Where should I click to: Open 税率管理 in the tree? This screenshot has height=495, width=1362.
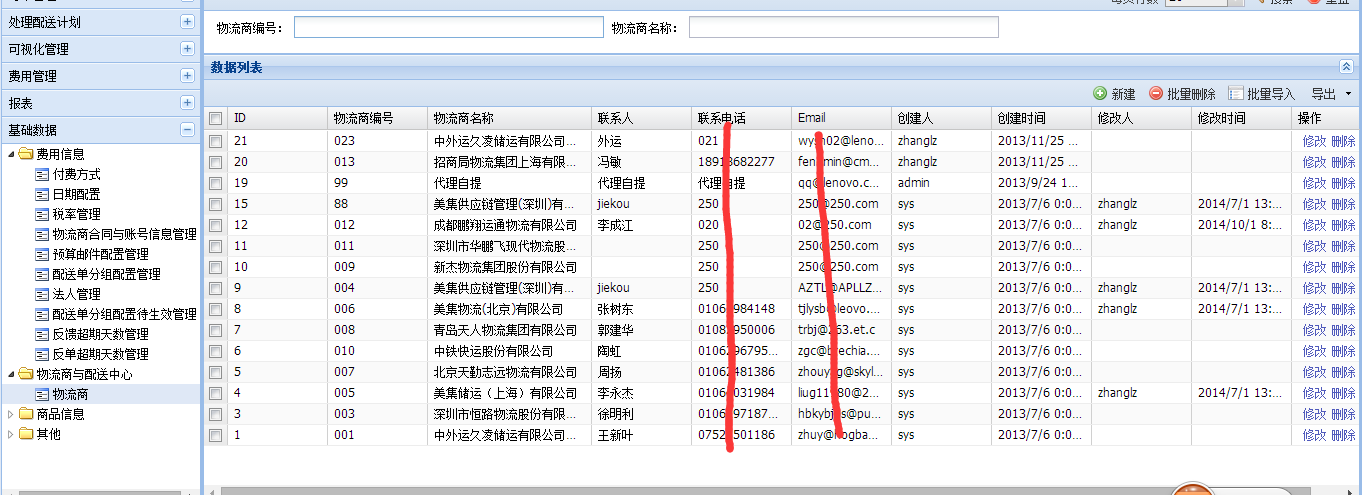(x=76, y=214)
